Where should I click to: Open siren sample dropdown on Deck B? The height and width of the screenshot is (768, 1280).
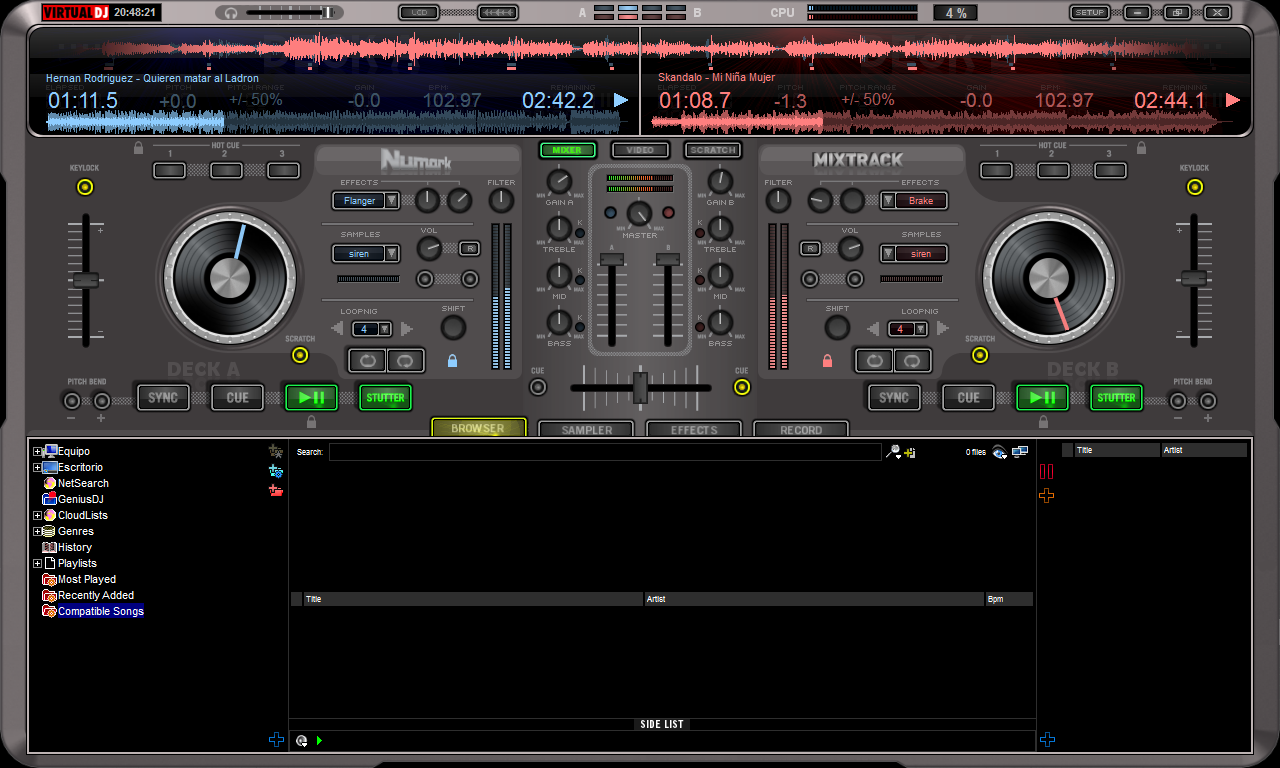tap(887, 253)
